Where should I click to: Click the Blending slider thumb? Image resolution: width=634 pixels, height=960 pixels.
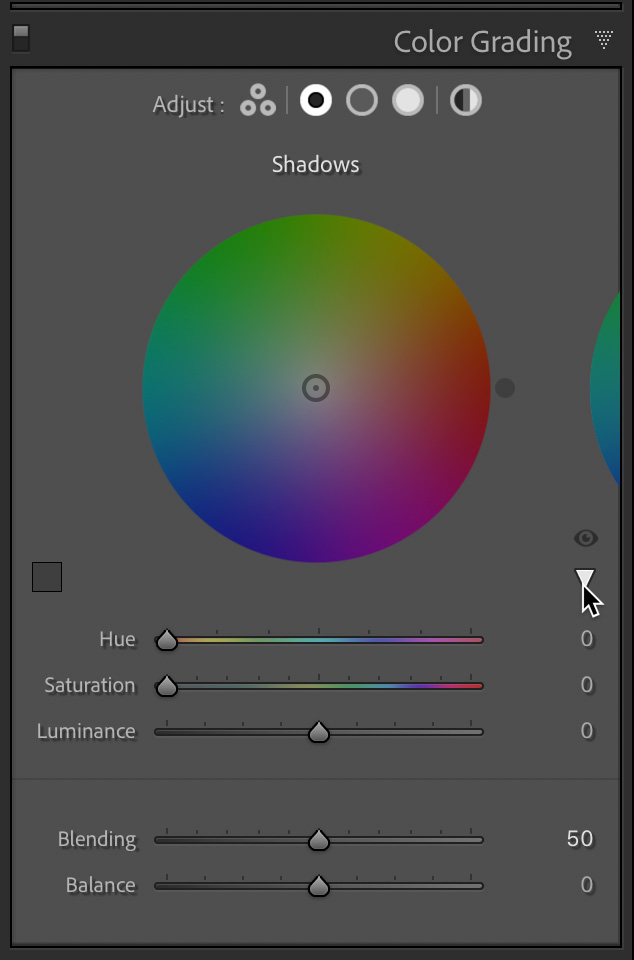319,840
